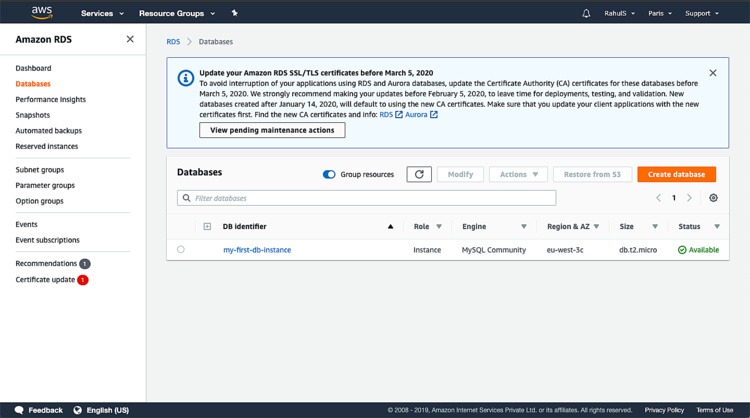Open the Services dropdown menu
This screenshot has height=418, width=750.
click(102, 13)
